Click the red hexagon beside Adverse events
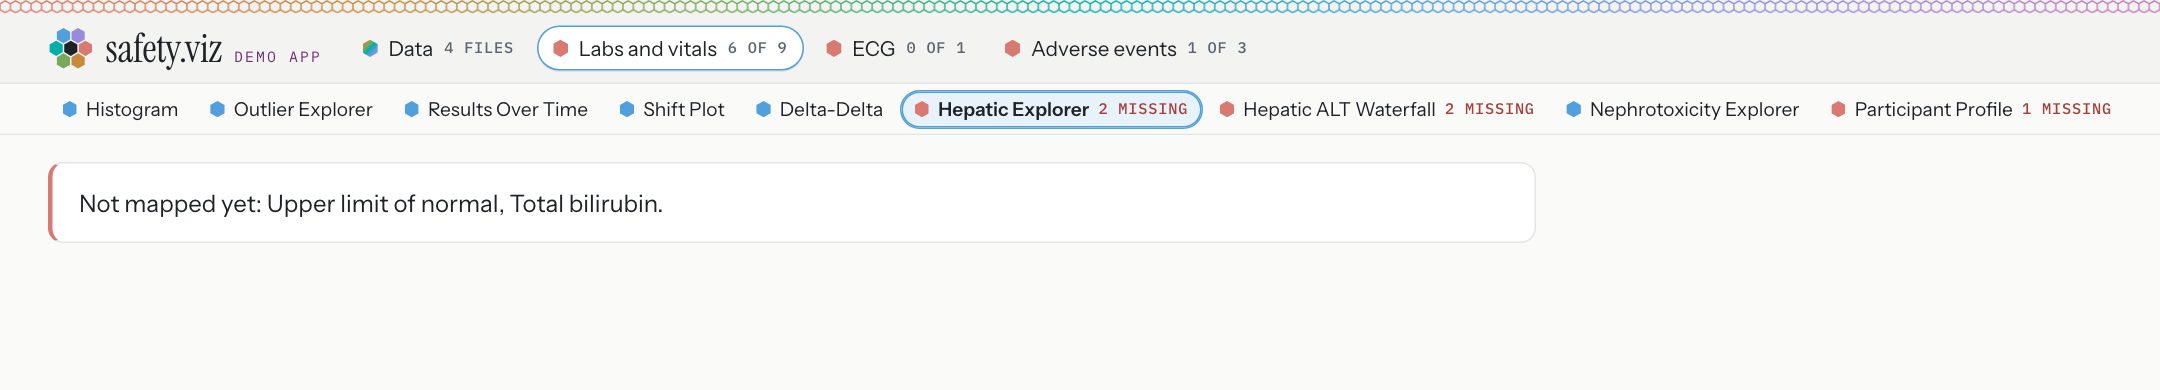This screenshot has width=2160, height=390. 1012,48
